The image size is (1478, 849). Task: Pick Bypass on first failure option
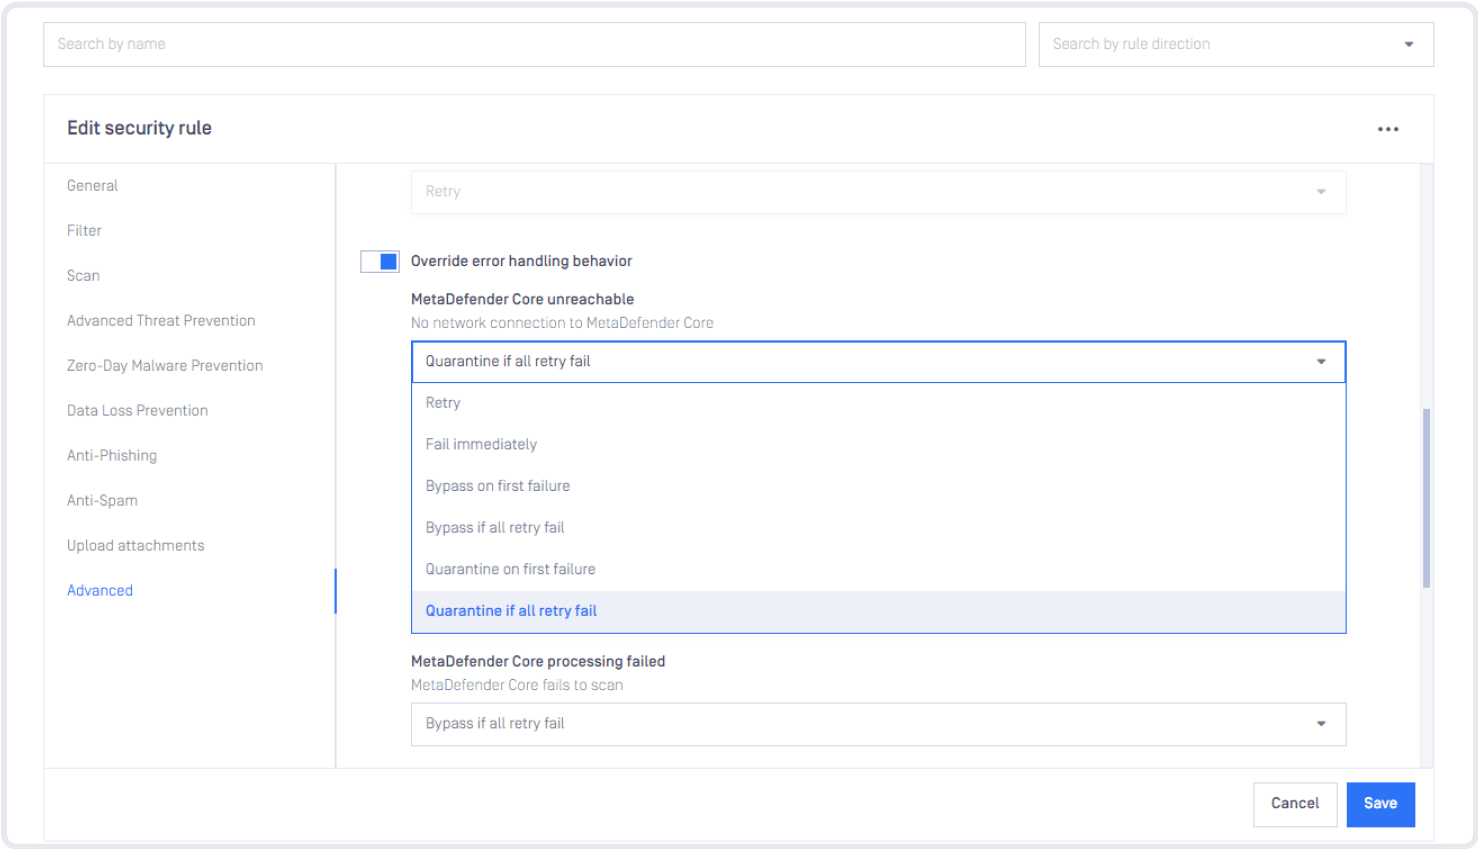[x=878, y=486]
